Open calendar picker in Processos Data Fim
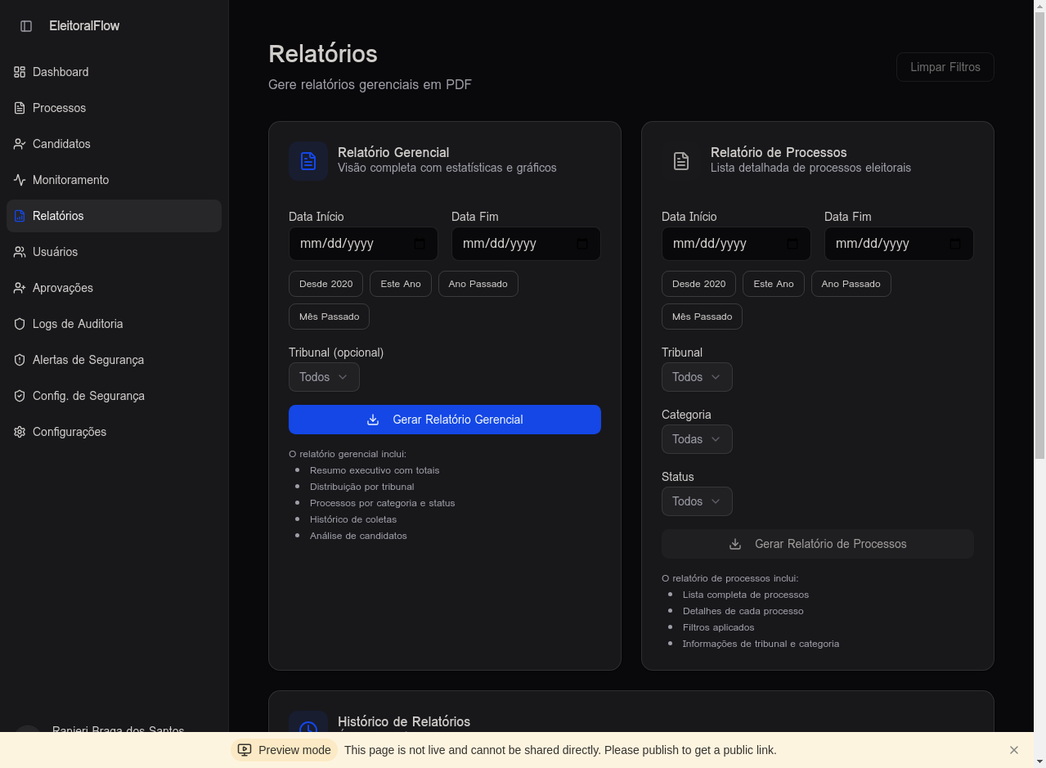Screen dimensions: 1046x768 pos(955,244)
